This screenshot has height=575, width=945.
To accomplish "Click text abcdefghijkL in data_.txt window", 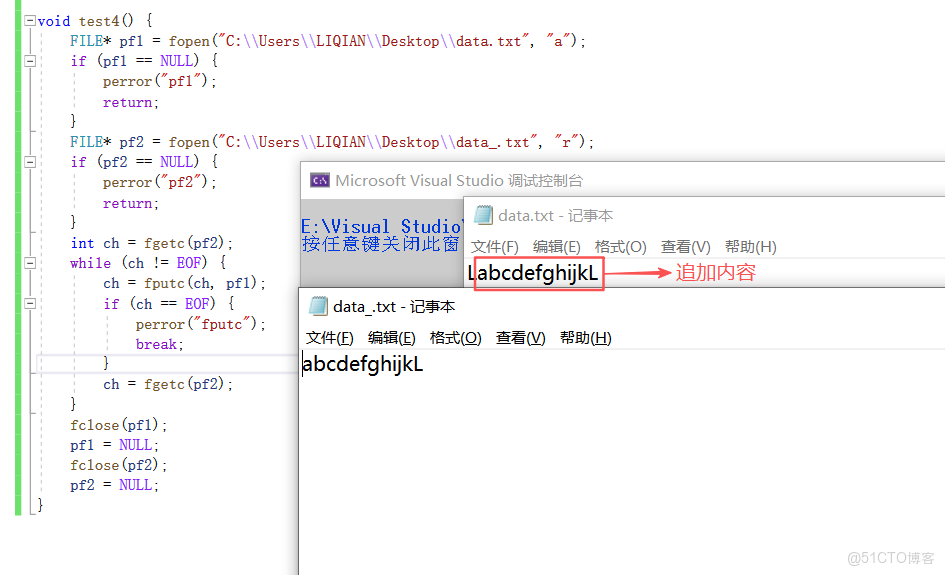I will pyautogui.click(x=363, y=364).
